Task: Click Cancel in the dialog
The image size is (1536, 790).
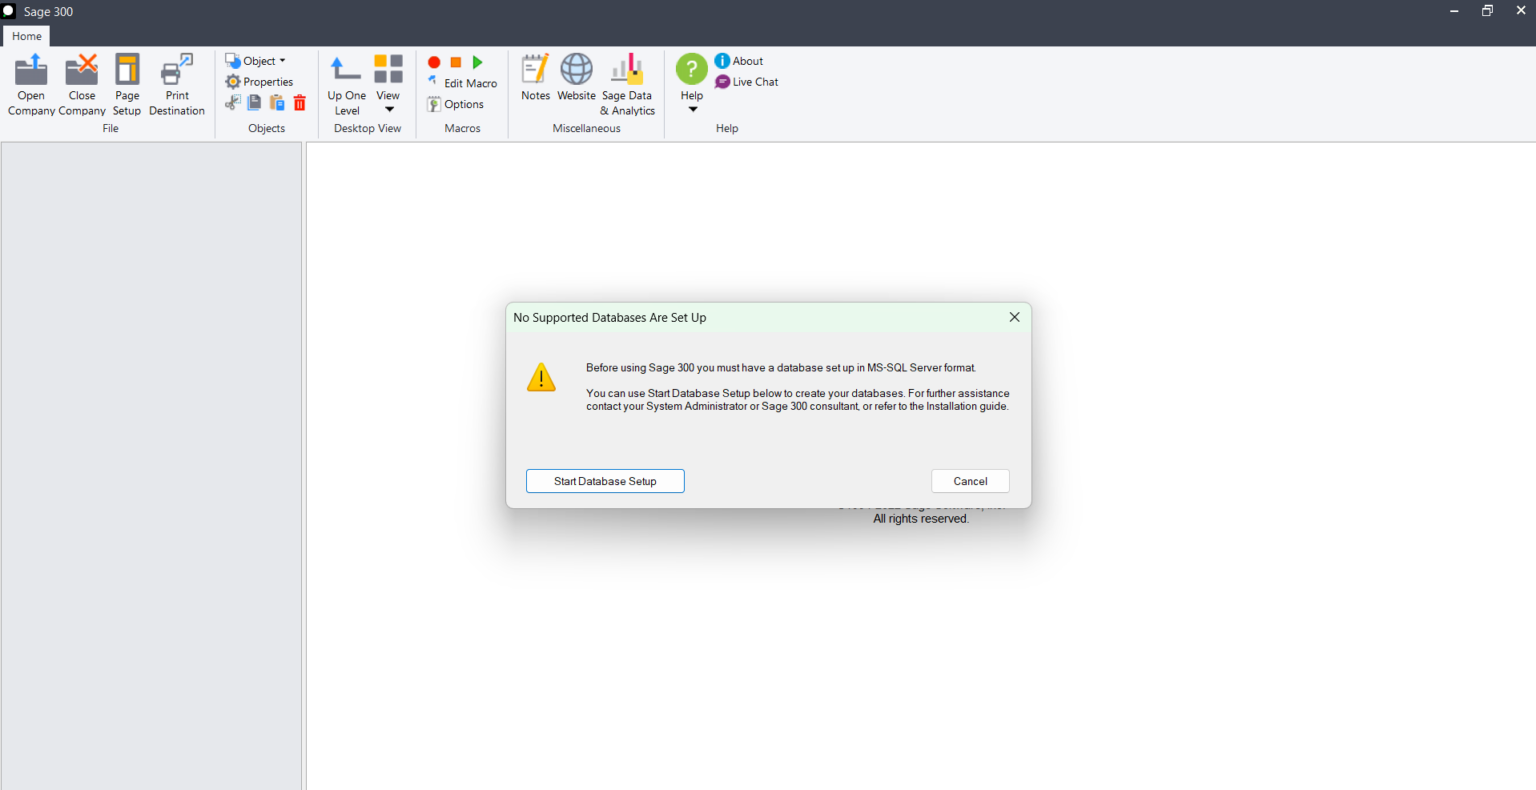Action: 970,481
